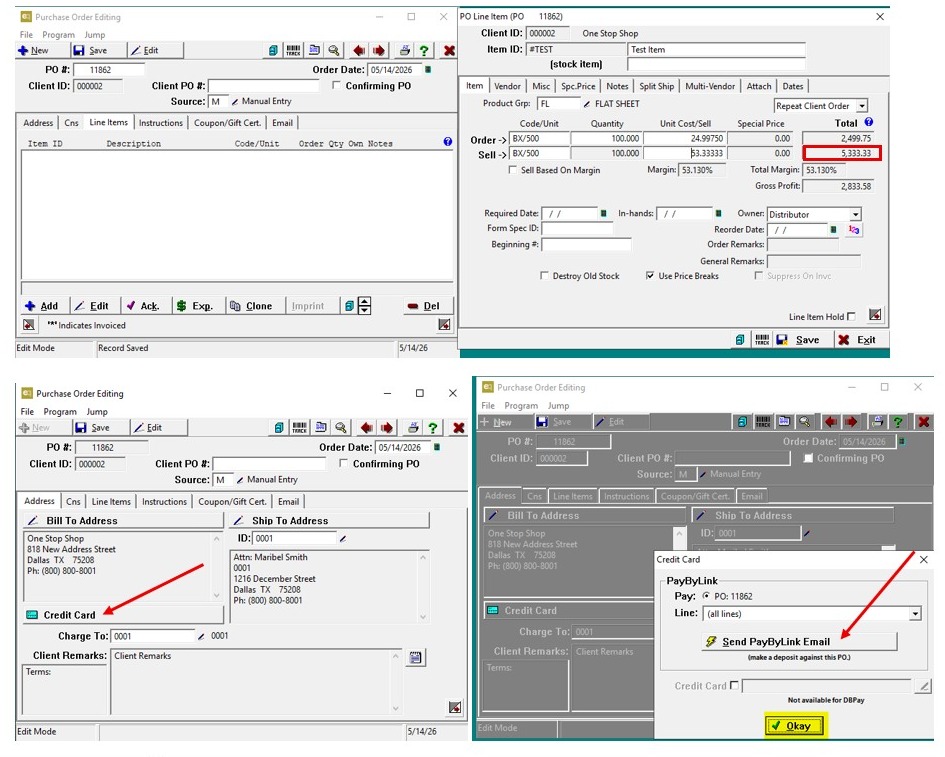Click the up/down stepper next to Imprint
945x757 pixels.
[365, 306]
